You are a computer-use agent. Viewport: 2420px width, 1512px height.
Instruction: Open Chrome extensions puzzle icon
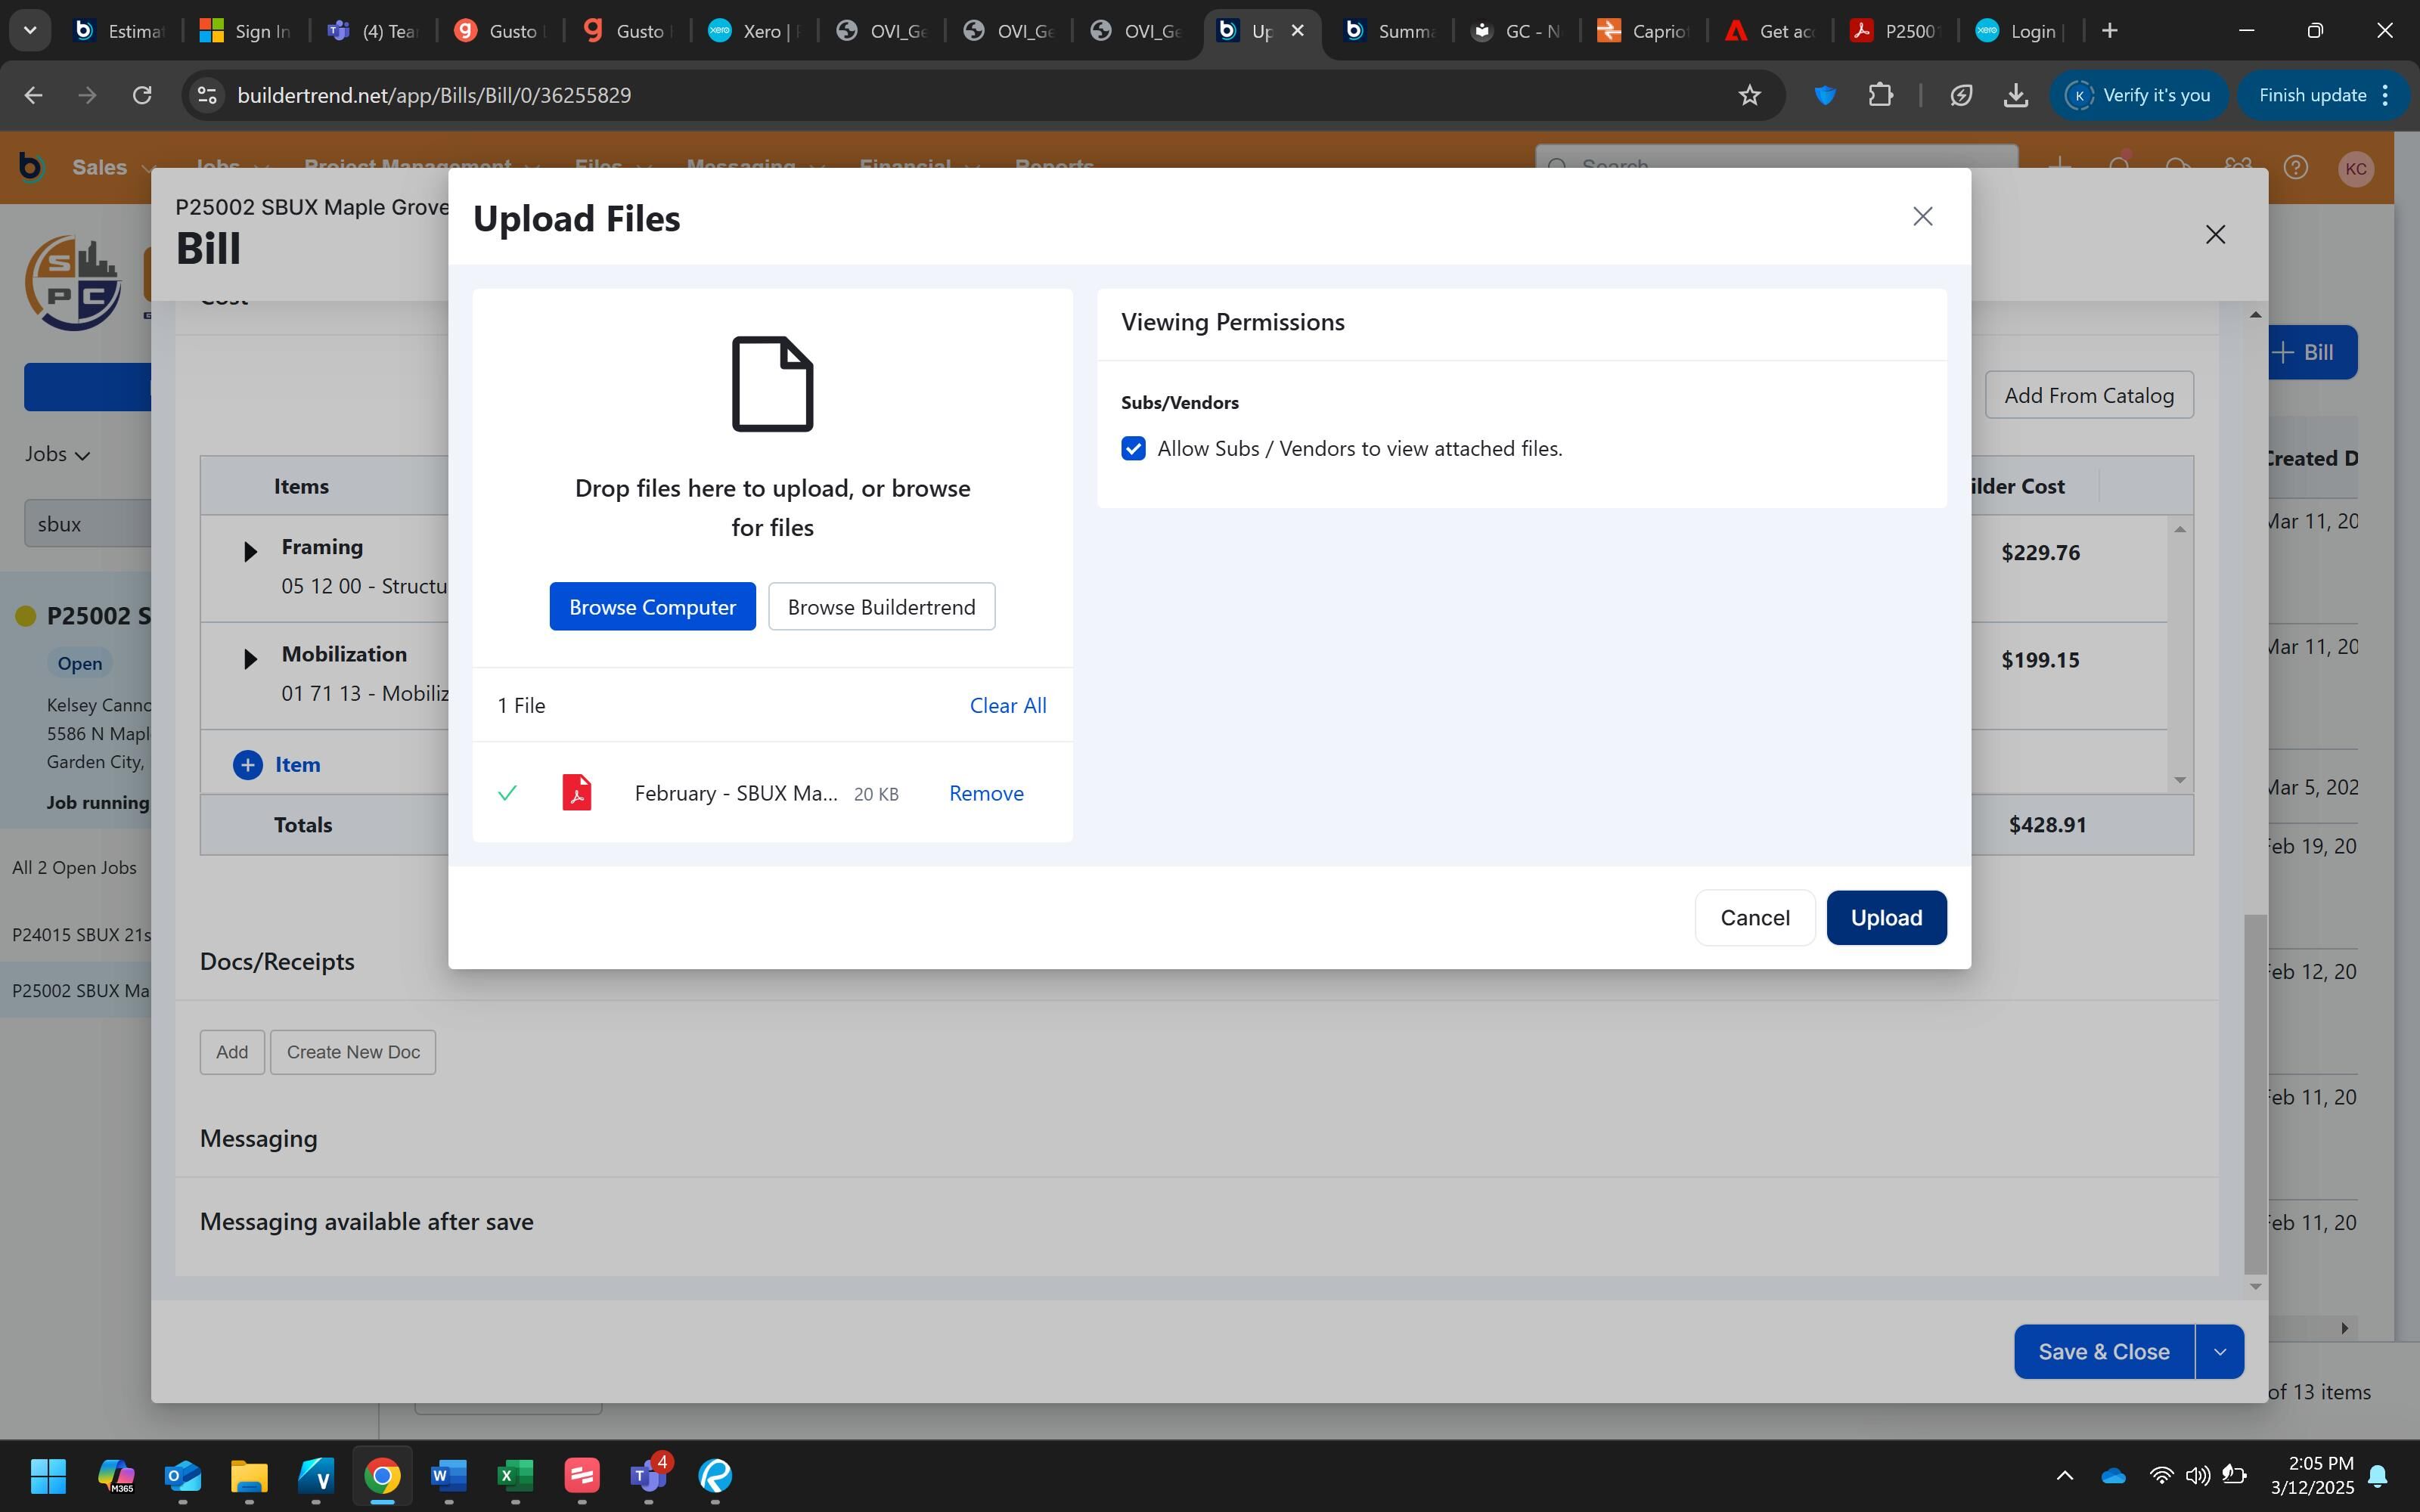pos(1881,95)
